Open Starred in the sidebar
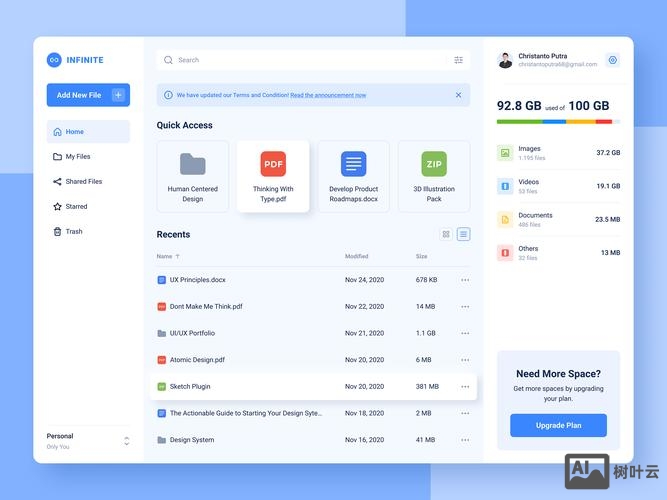This screenshot has width=667, height=500. click(x=76, y=207)
